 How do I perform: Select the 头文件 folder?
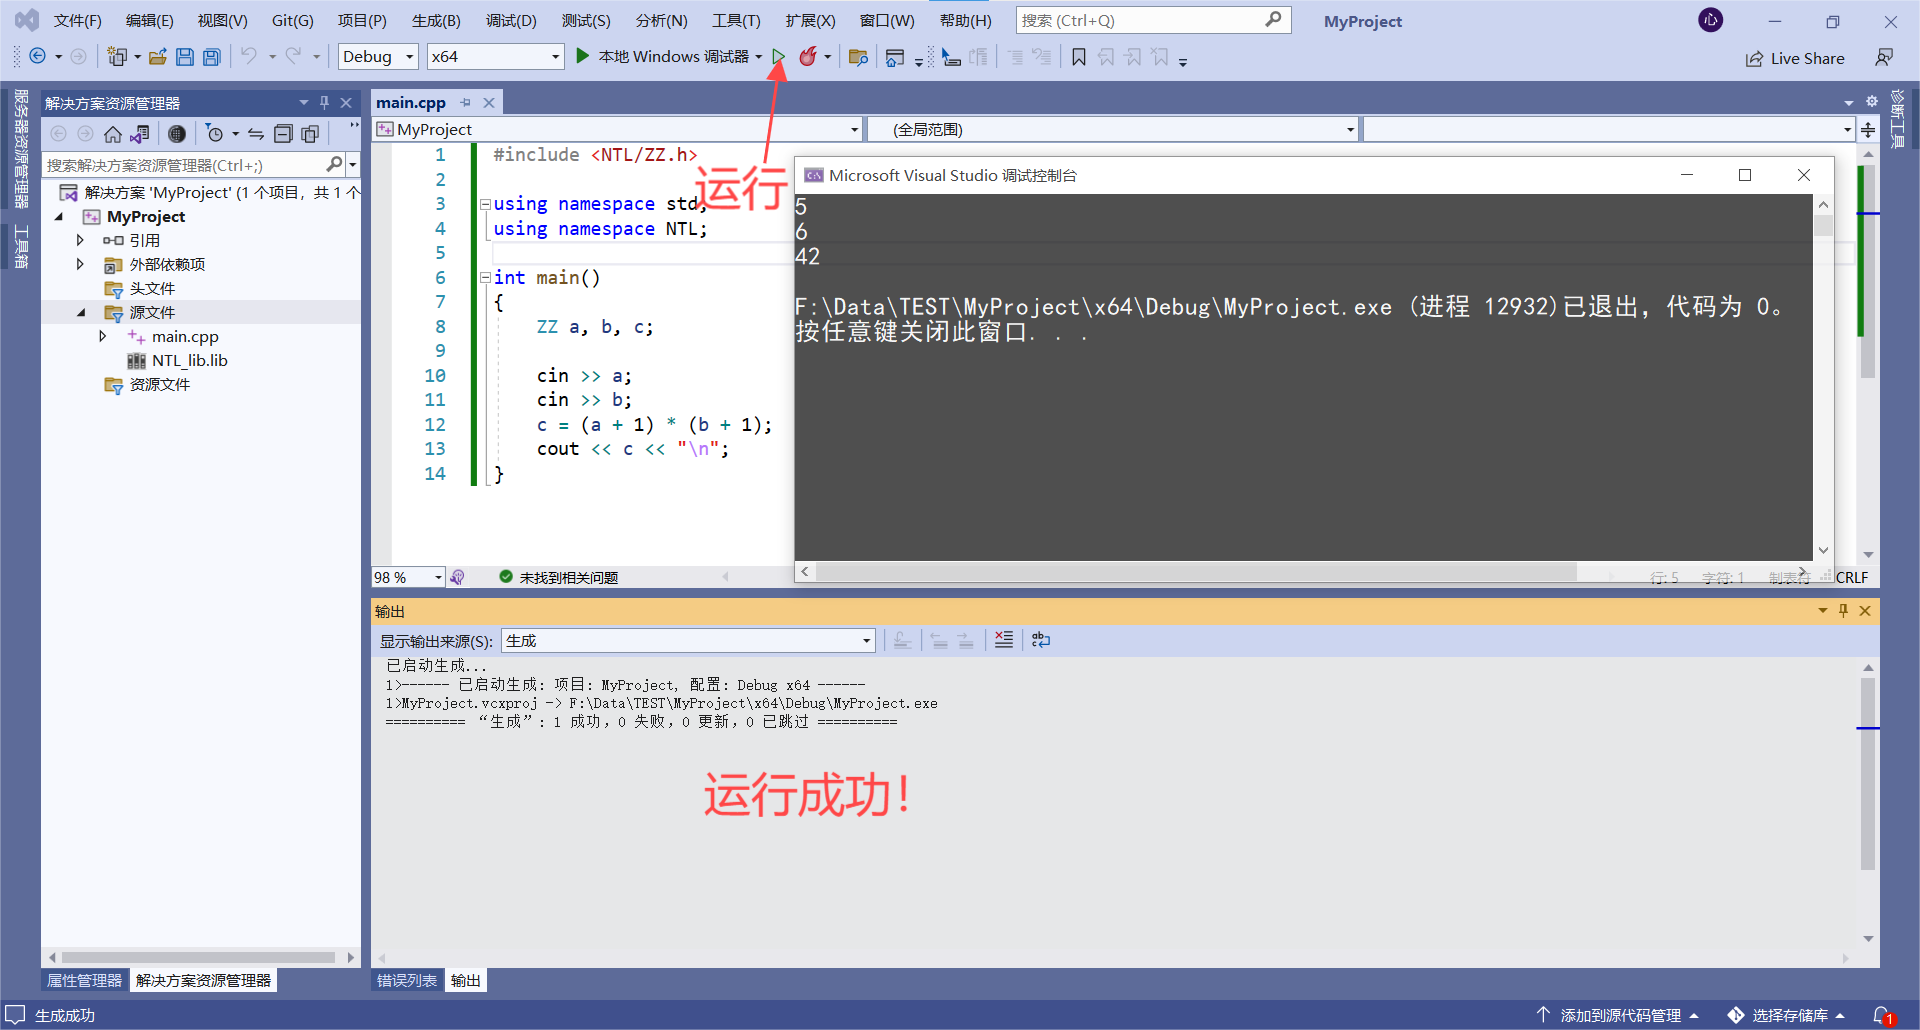[152, 288]
